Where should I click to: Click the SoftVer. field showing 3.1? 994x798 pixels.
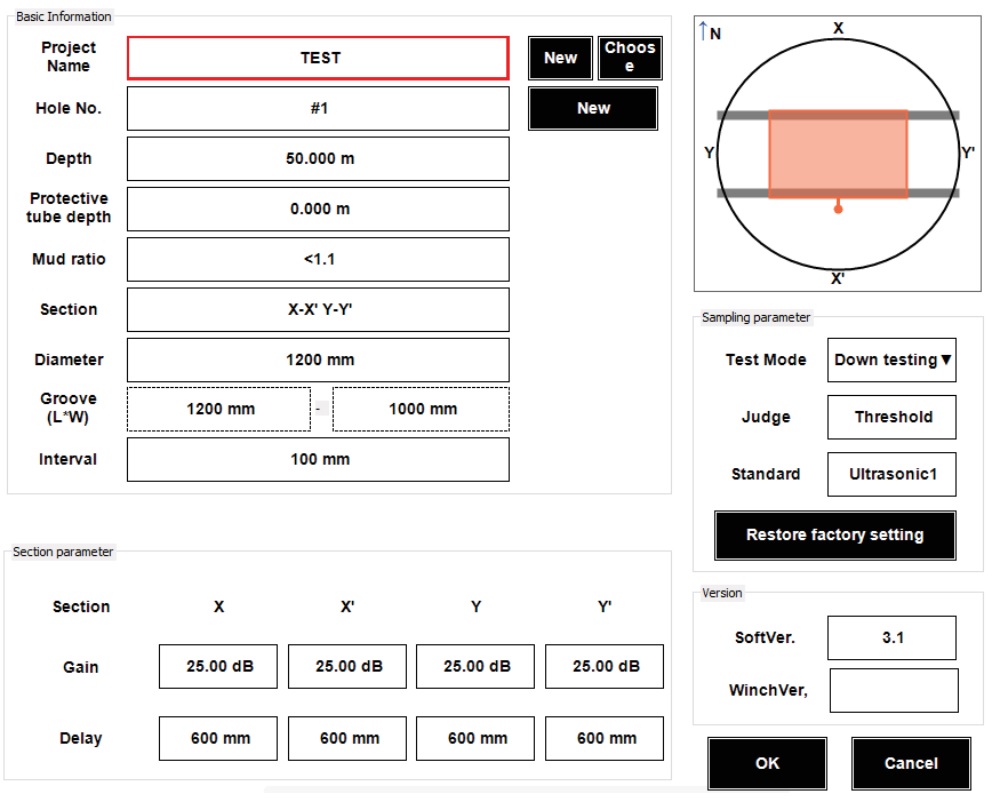pyautogui.click(x=894, y=639)
